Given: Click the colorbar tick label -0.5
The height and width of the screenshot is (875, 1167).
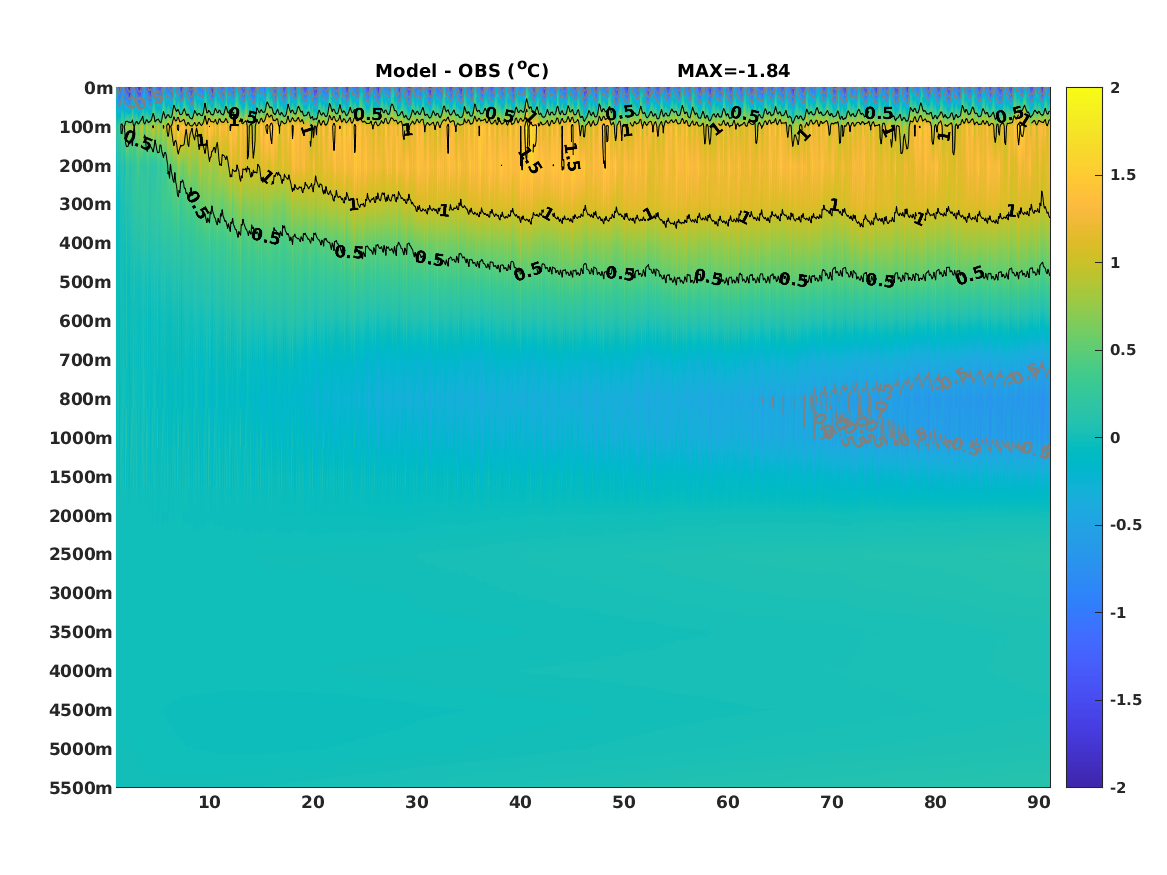Looking at the screenshot, I should pos(1126,525).
